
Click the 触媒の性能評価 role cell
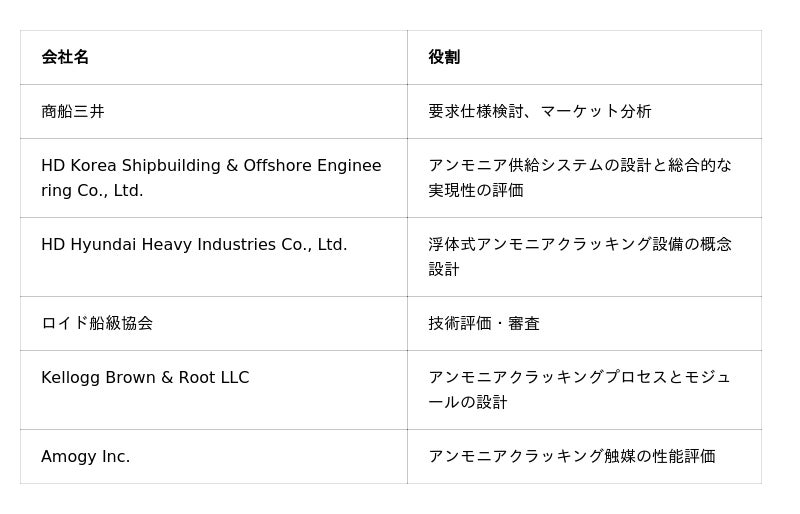point(572,456)
